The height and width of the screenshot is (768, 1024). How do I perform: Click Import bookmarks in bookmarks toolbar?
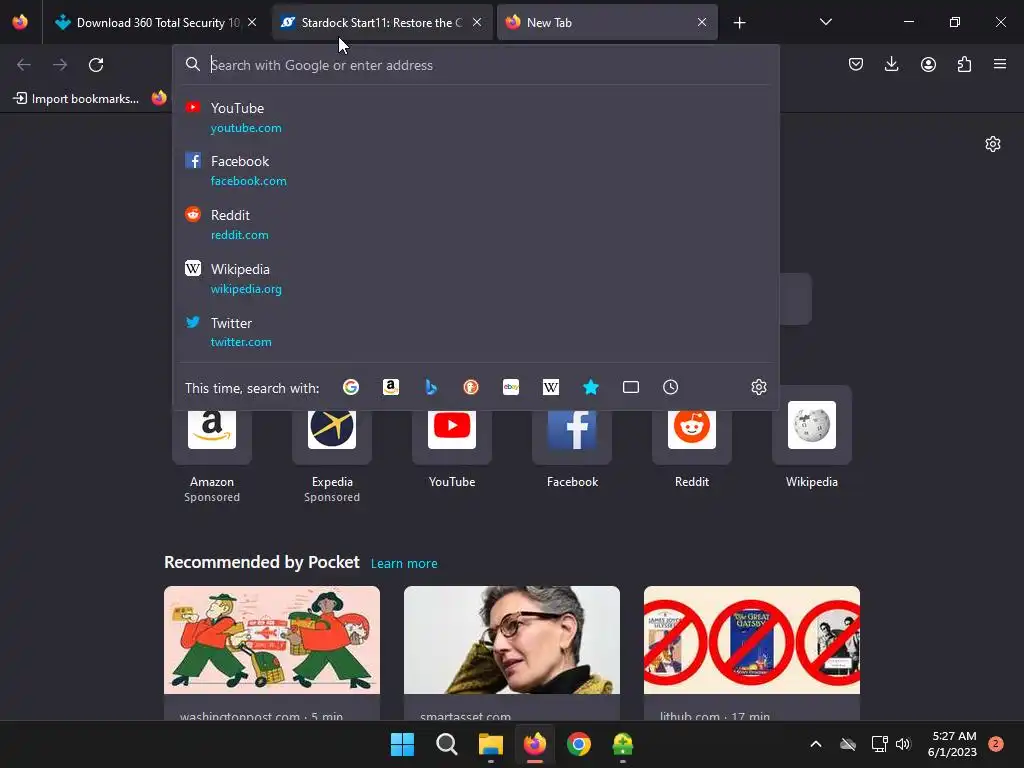(76, 99)
